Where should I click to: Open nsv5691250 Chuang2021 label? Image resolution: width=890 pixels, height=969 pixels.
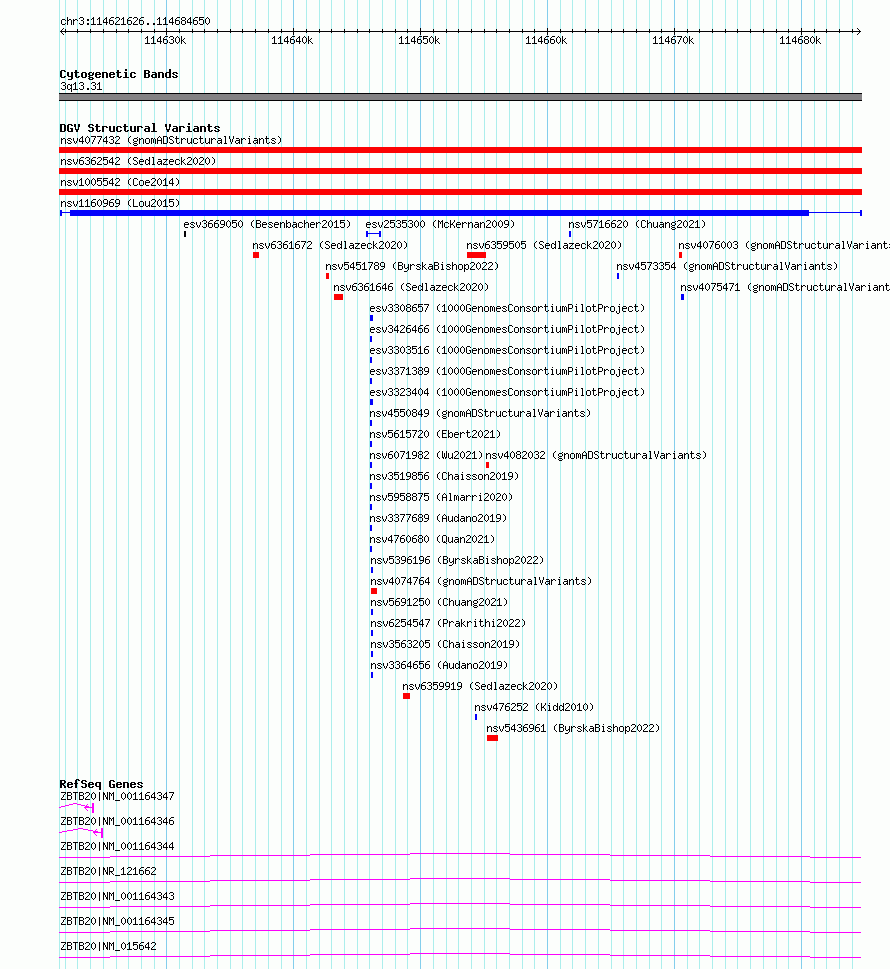pyautogui.click(x=439, y=603)
